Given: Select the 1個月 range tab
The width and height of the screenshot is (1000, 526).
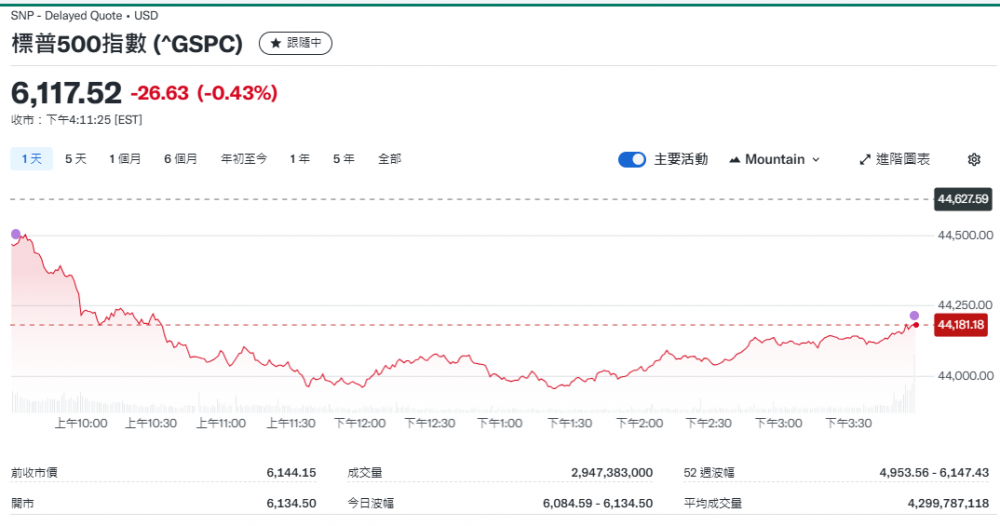Looking at the screenshot, I should [125, 159].
